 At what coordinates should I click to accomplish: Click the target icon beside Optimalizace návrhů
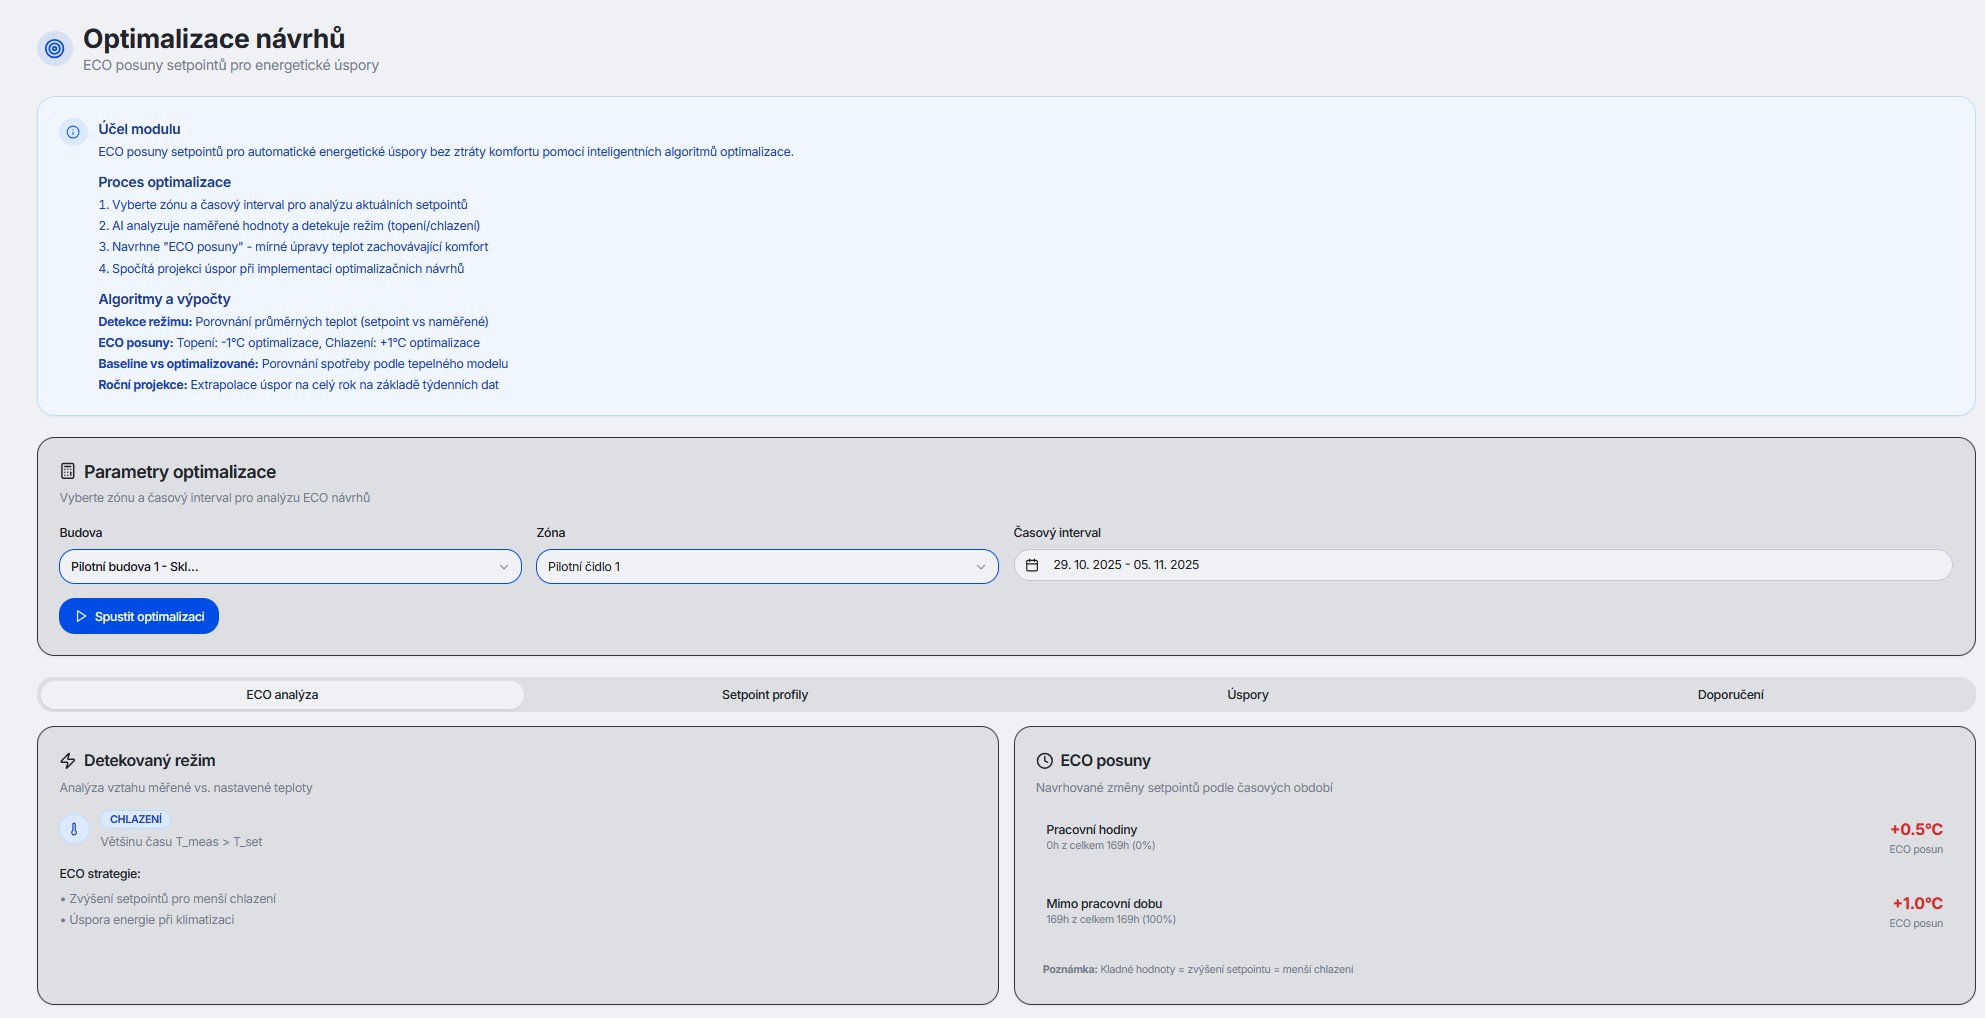point(55,48)
